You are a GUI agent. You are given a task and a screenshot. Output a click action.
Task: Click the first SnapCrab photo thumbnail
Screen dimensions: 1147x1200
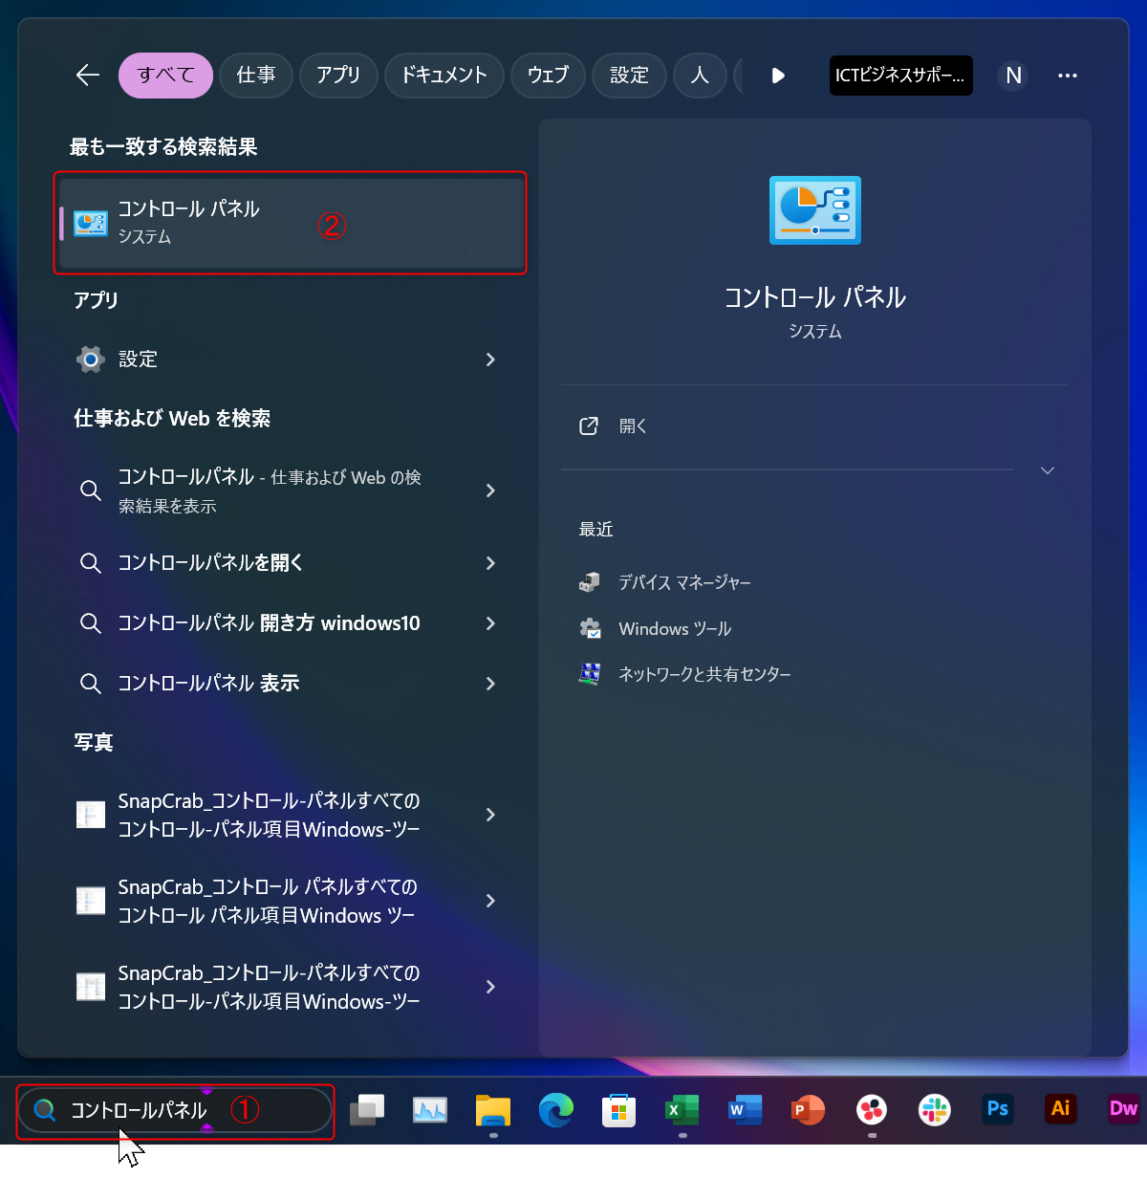90,815
